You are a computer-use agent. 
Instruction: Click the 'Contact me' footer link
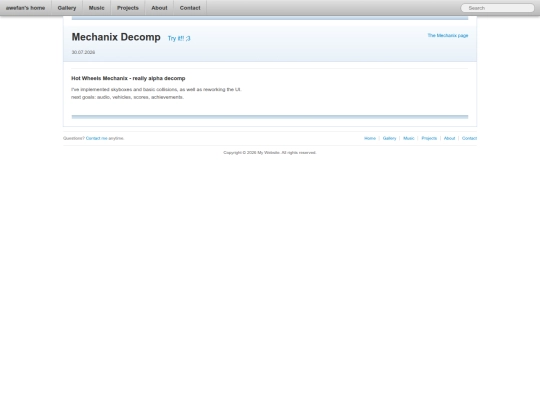(96, 138)
